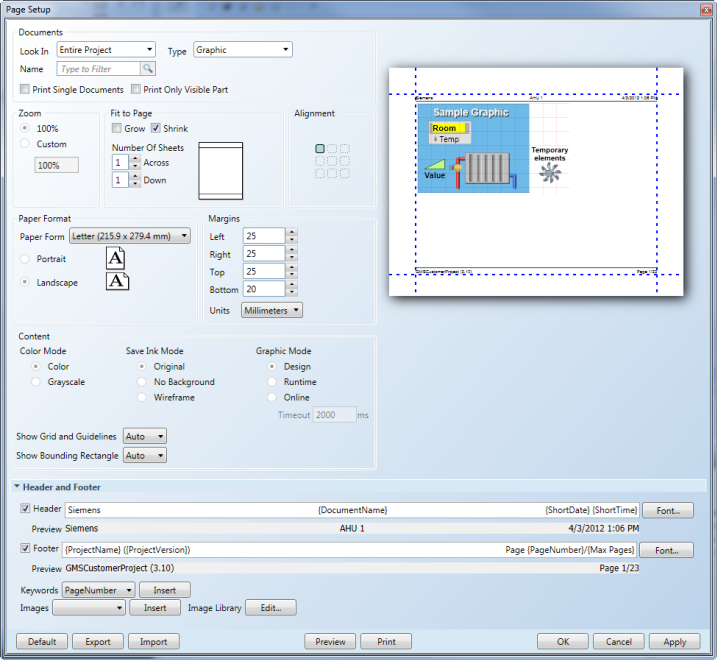Select Grayscale color mode
Screen dimensions: 717x660
[x=38, y=382]
